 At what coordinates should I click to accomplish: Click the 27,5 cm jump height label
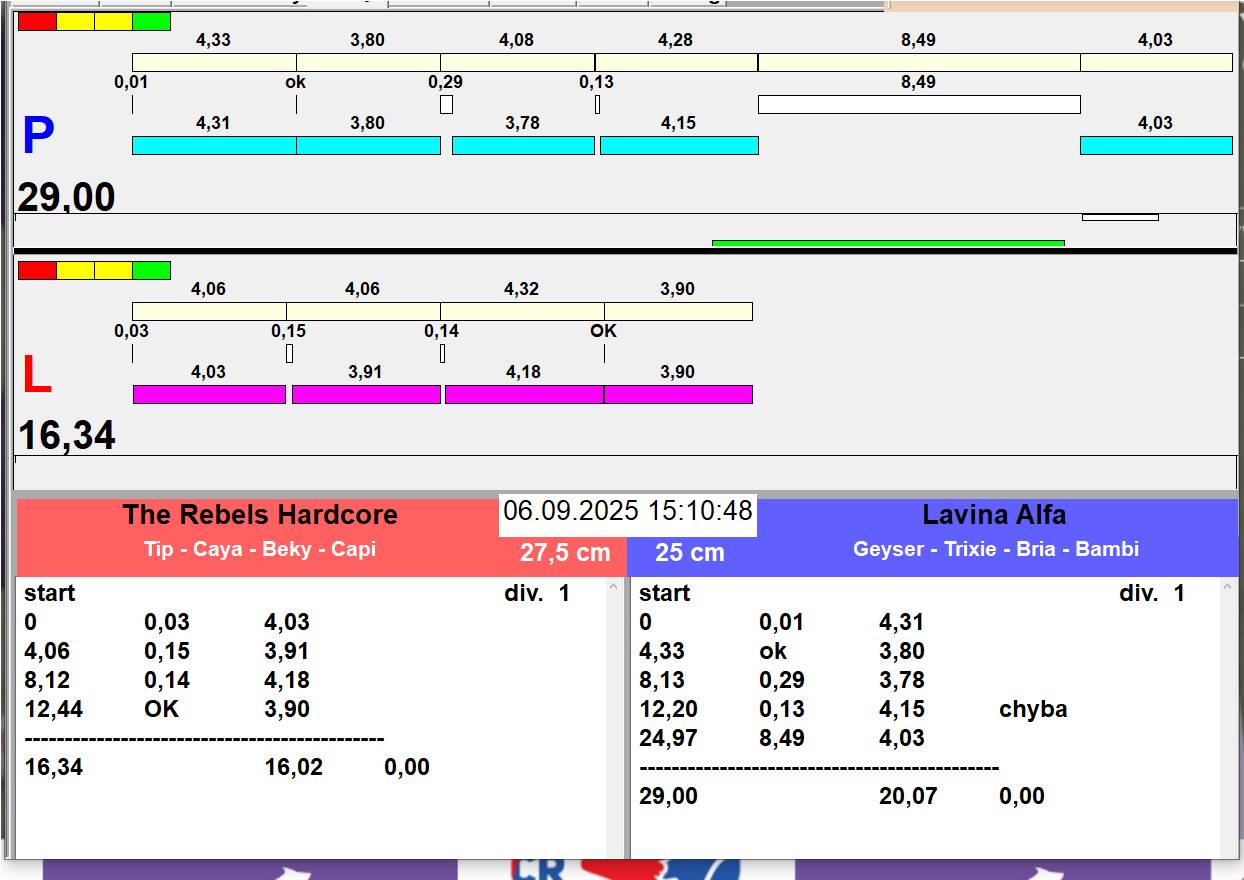[565, 553]
